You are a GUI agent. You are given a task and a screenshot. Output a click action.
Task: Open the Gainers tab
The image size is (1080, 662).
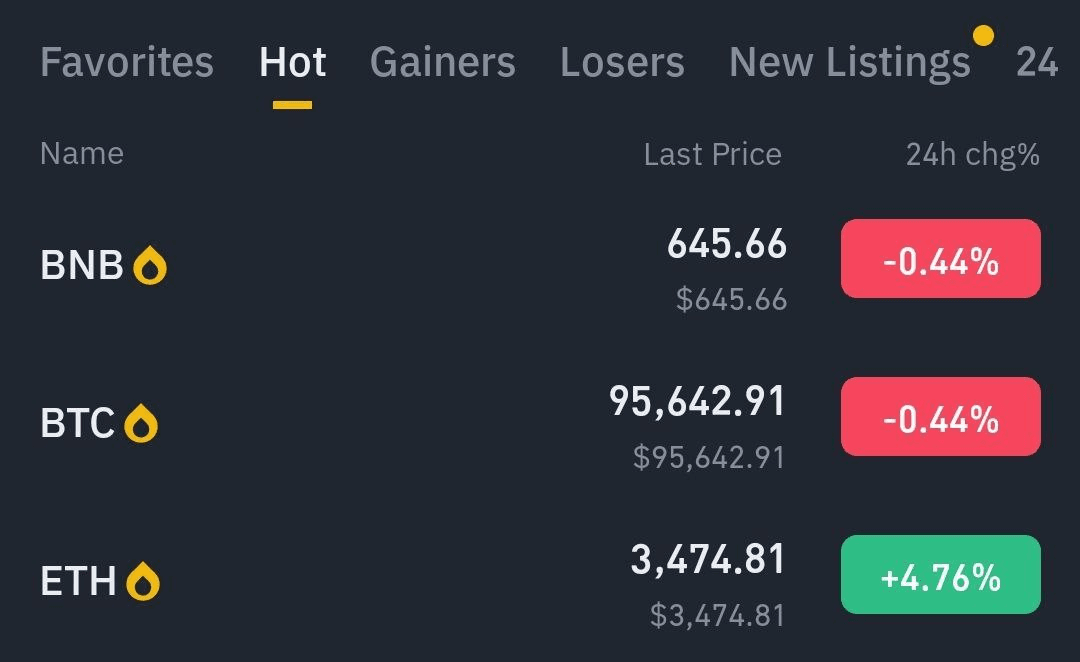coord(442,63)
